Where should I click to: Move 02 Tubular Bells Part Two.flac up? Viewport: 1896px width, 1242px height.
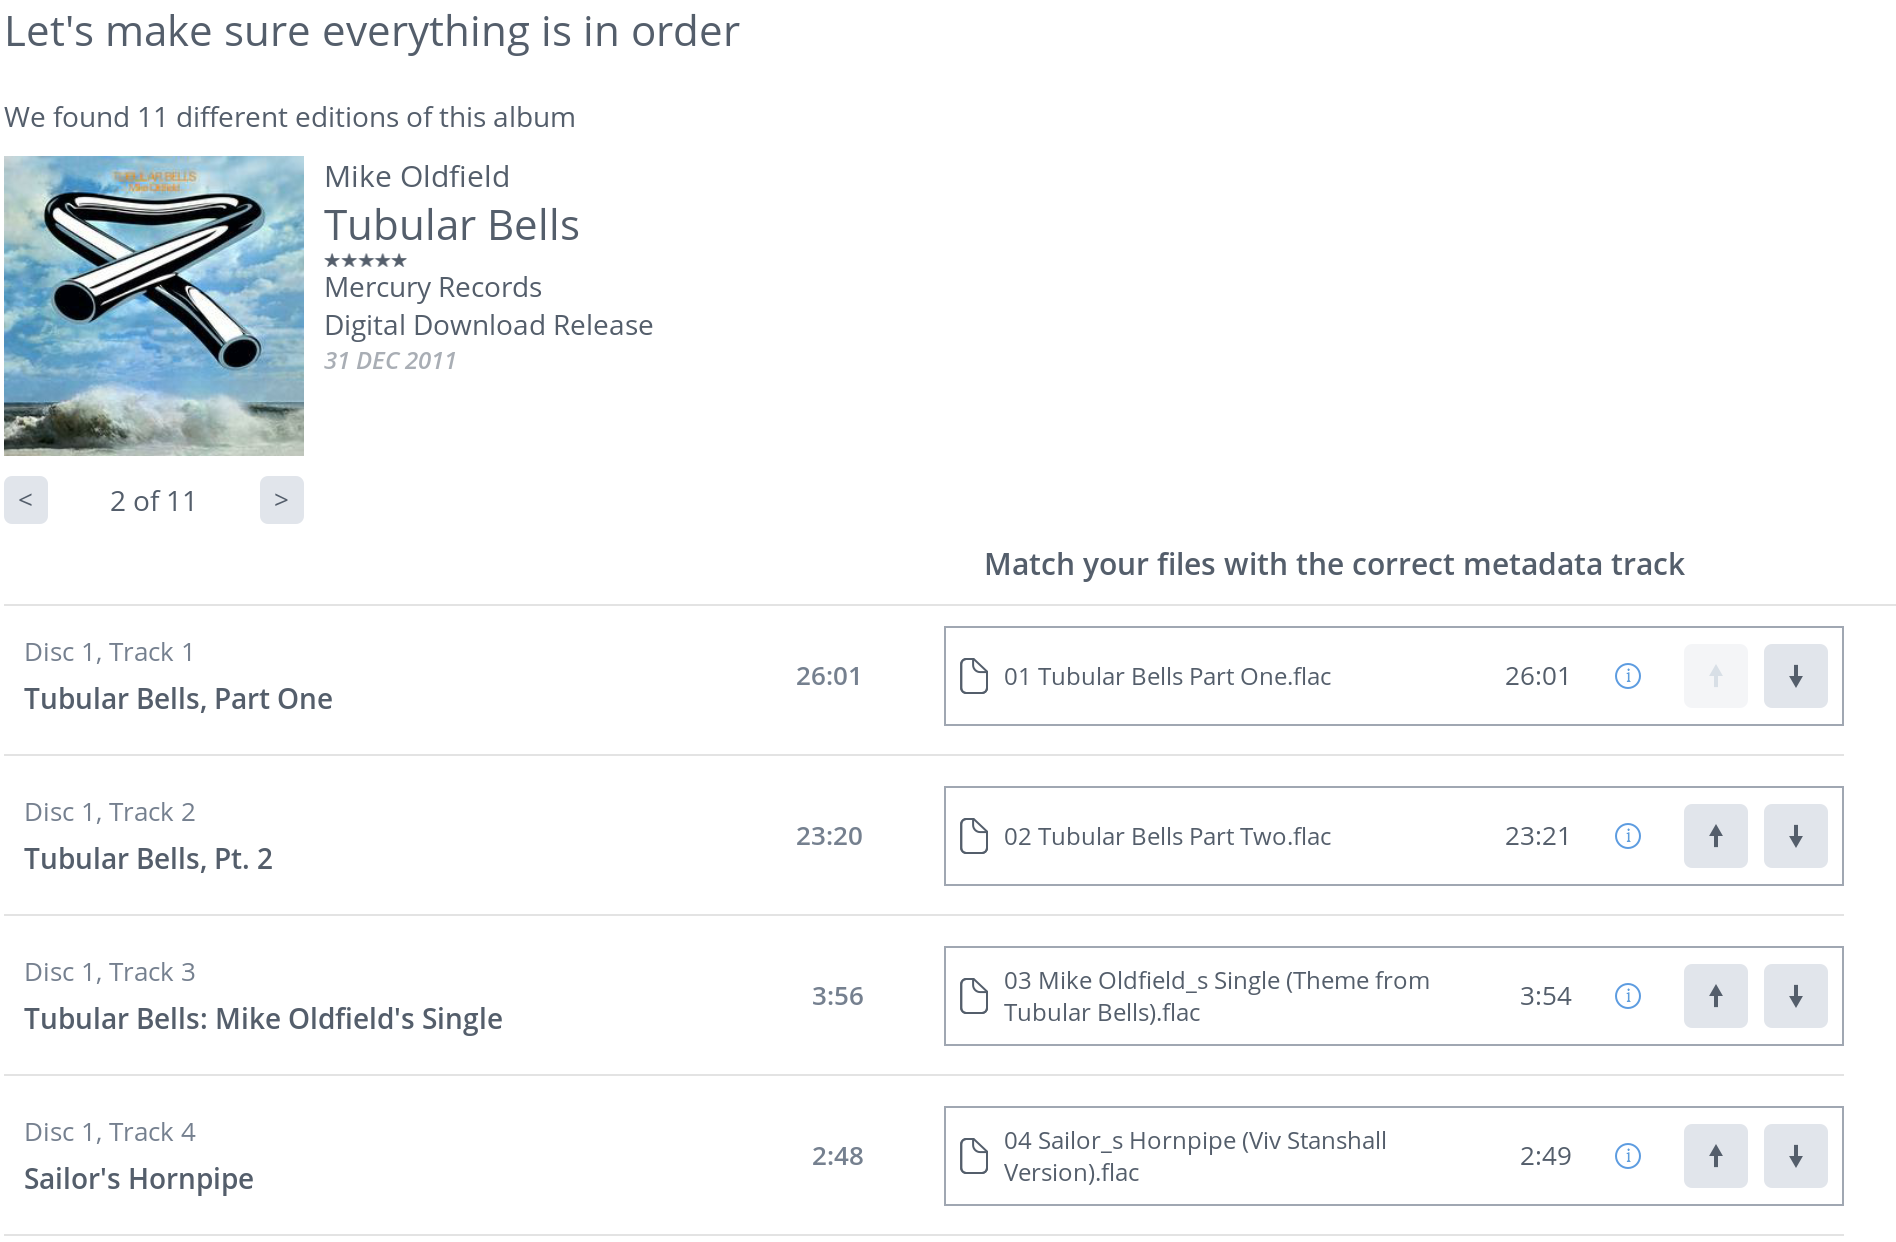pos(1715,836)
